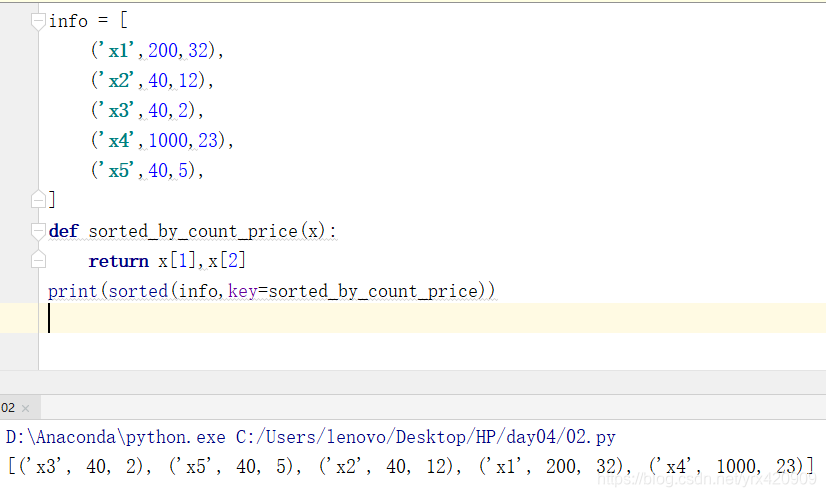Collapse the info list fold marker
Viewport: 826px width, 497px height.
(x=38, y=22)
